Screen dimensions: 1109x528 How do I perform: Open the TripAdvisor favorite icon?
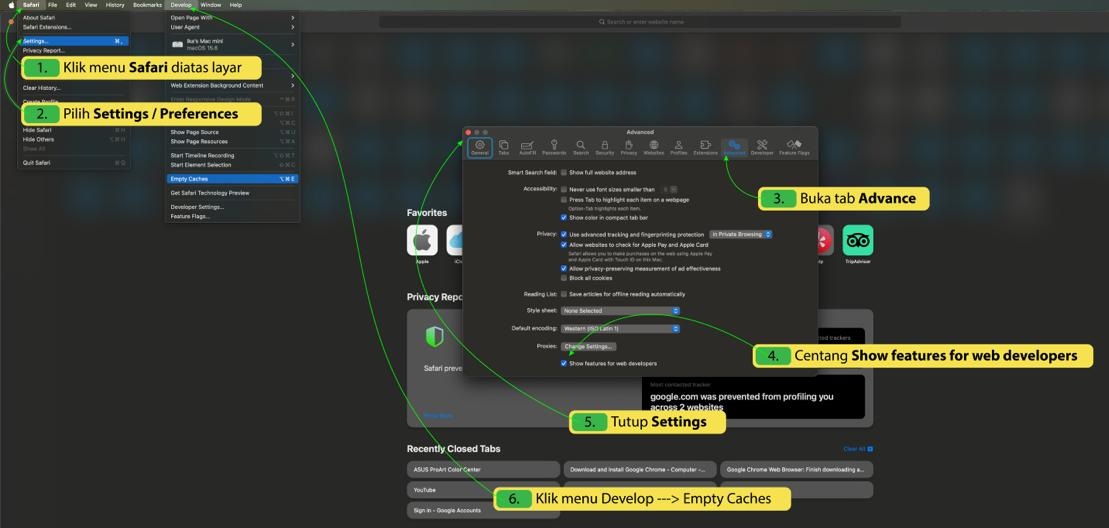coord(857,240)
